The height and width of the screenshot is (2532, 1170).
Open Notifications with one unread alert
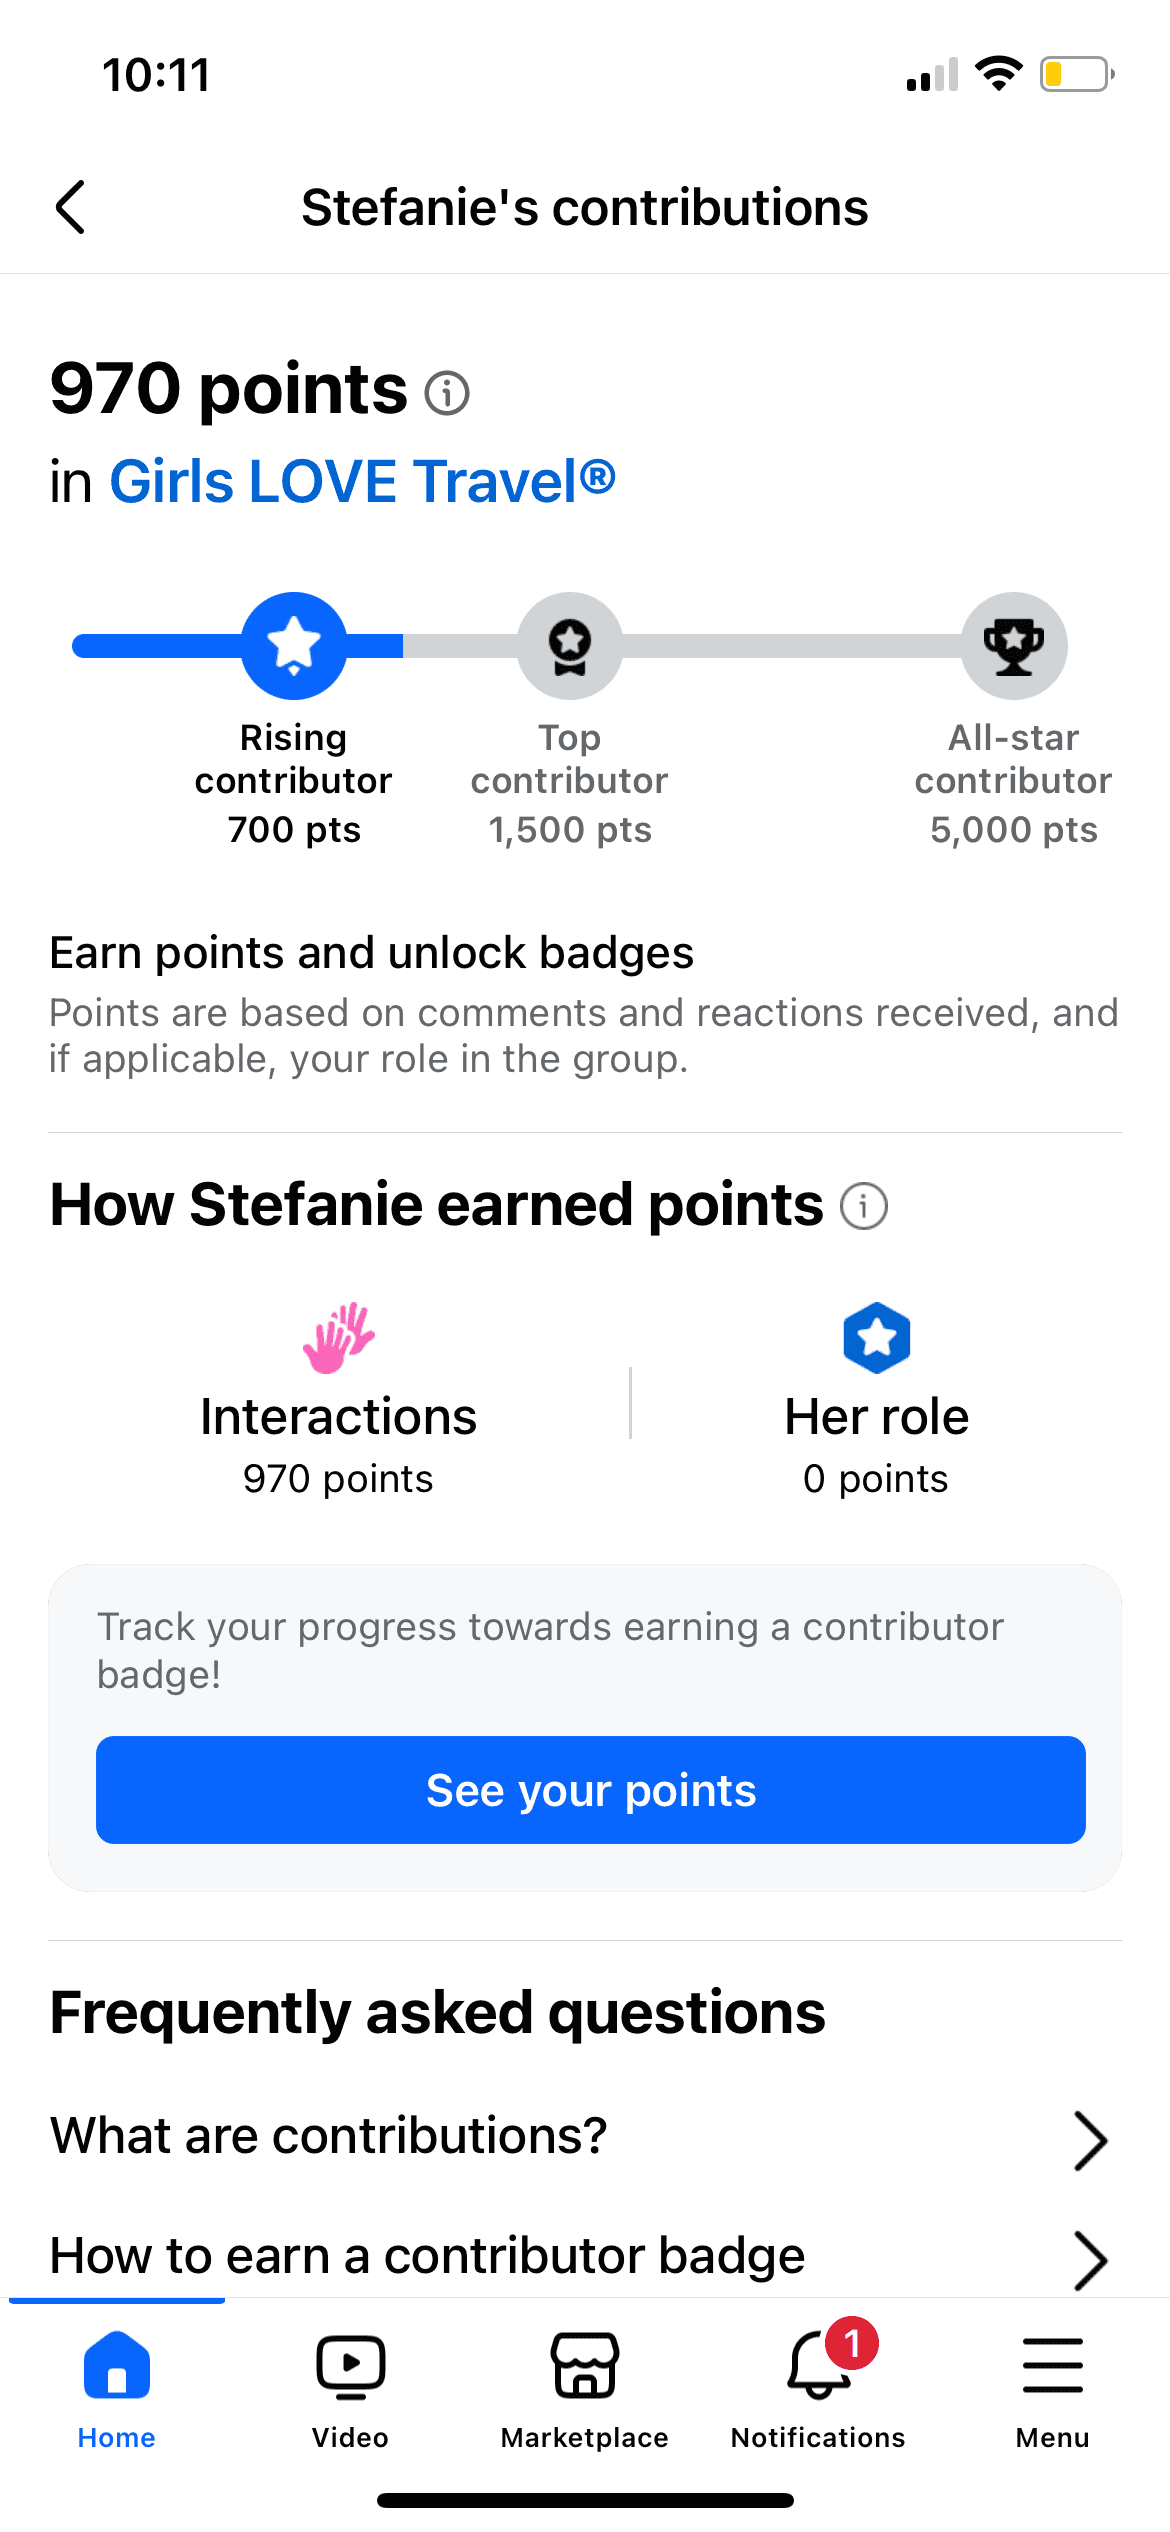coord(819,2386)
